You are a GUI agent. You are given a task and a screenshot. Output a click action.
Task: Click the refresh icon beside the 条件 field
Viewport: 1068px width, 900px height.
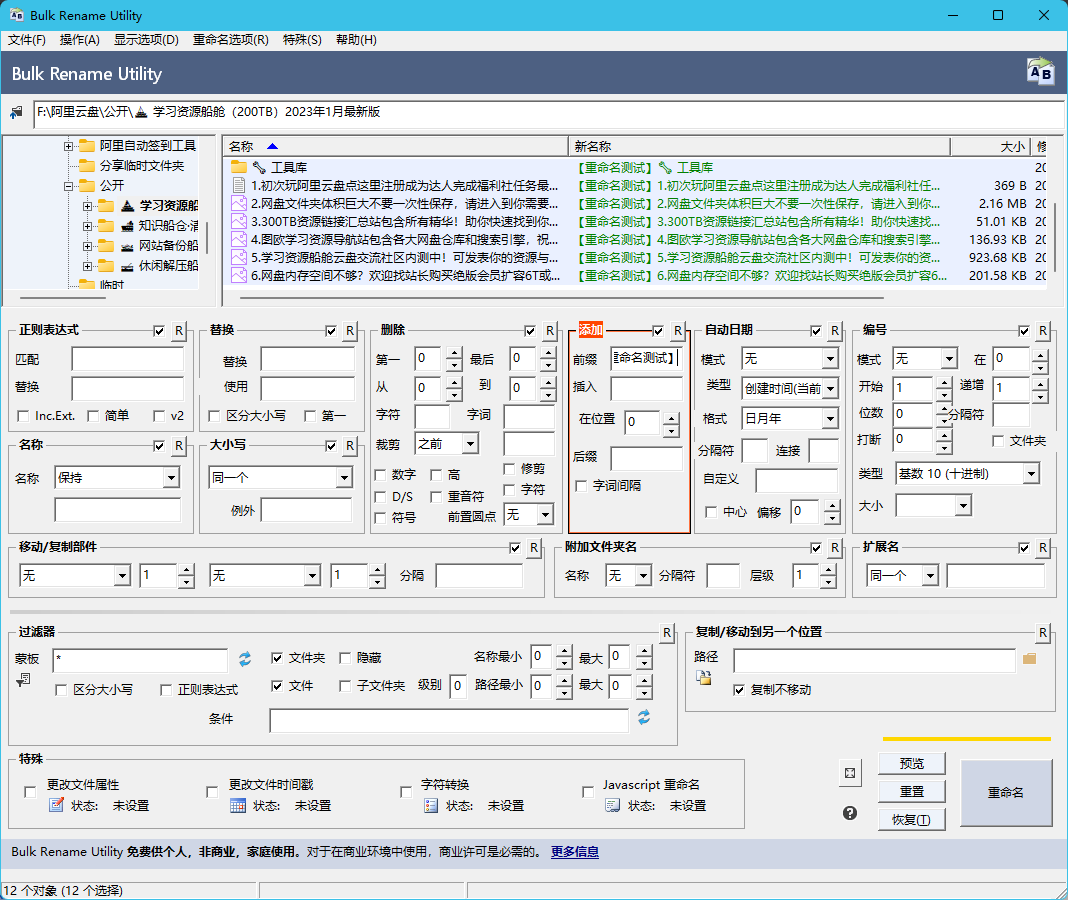[x=644, y=718]
